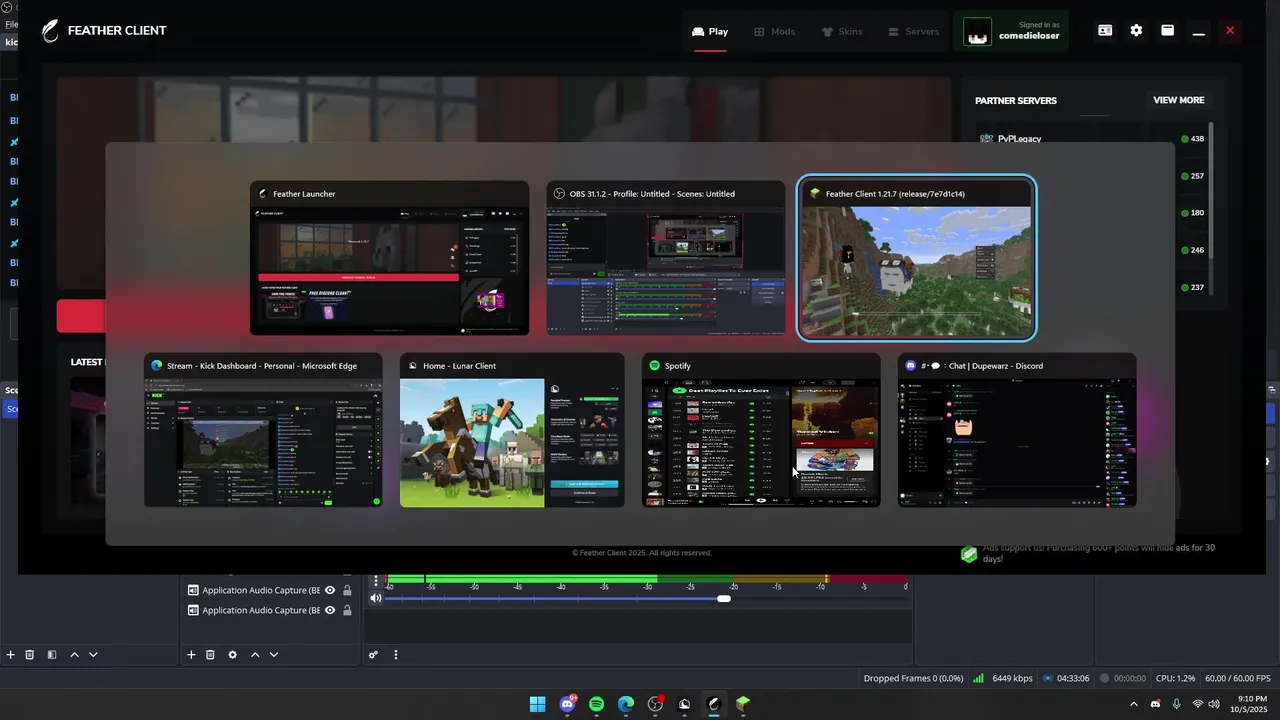
Task: Click the ID card icon beside account
Action: (1105, 31)
